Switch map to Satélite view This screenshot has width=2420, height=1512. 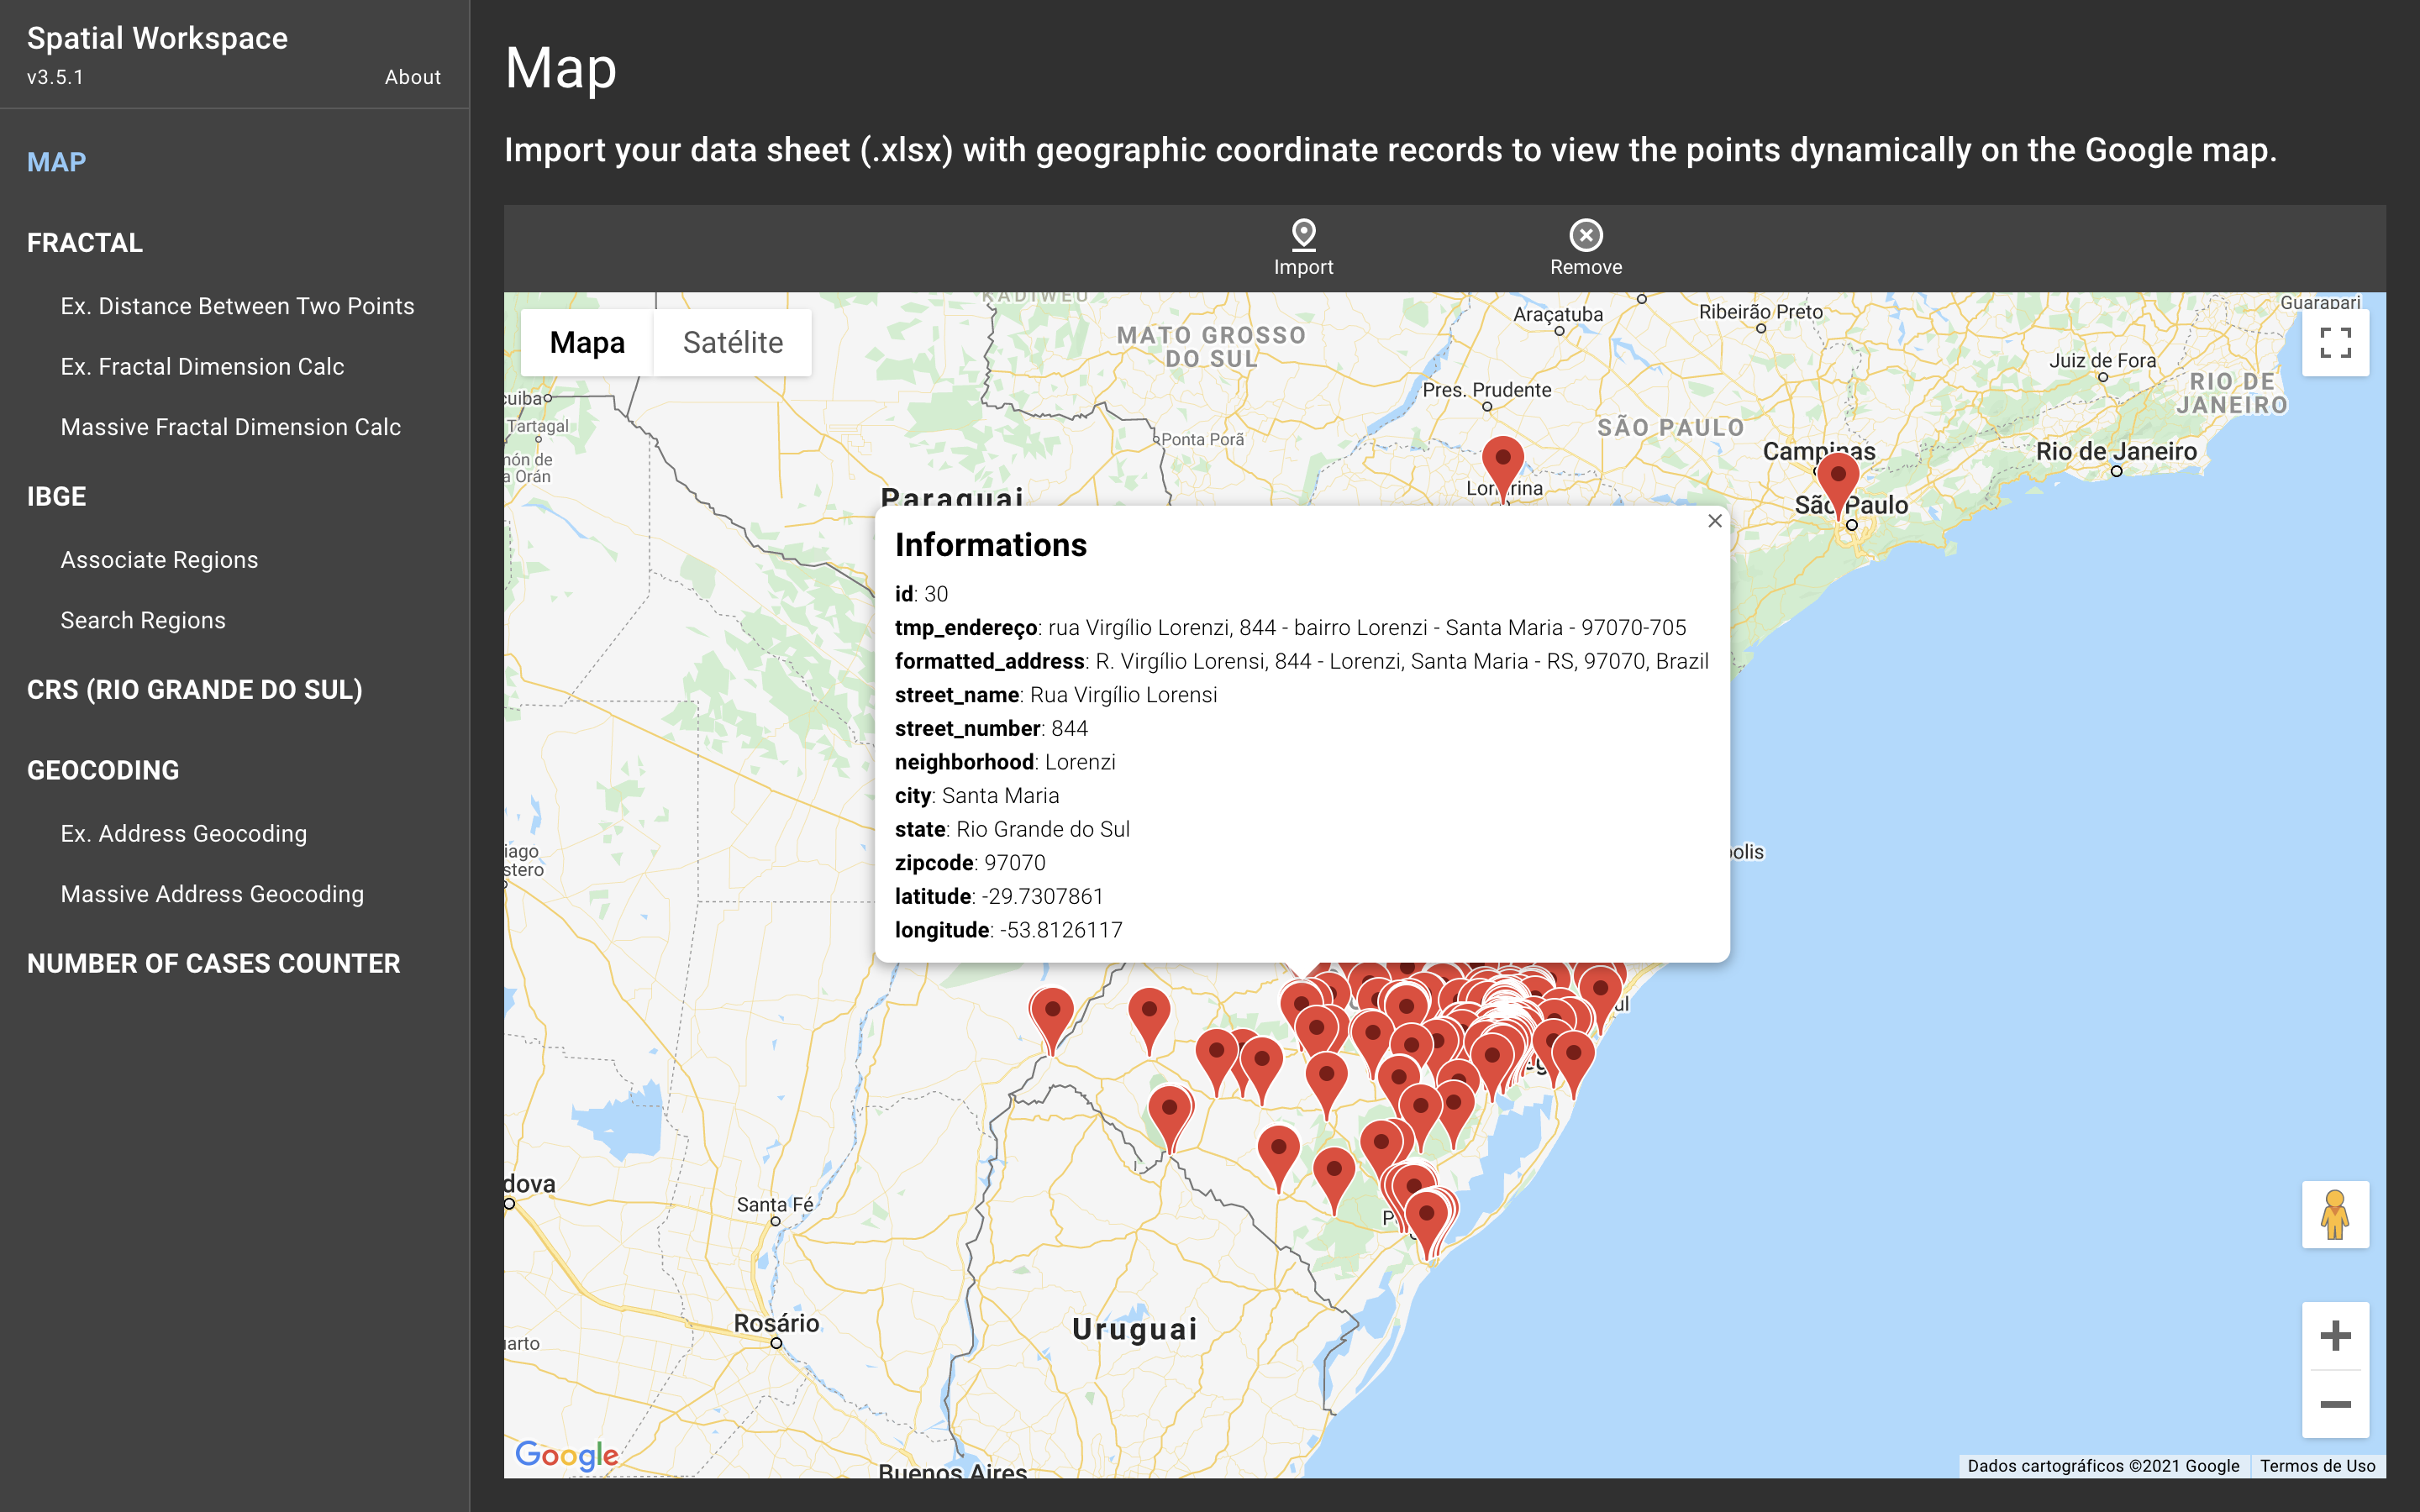point(732,343)
